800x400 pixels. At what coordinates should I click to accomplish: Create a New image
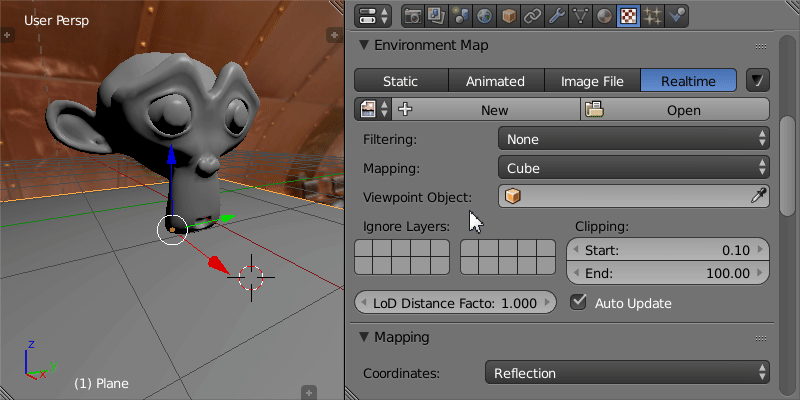point(486,109)
